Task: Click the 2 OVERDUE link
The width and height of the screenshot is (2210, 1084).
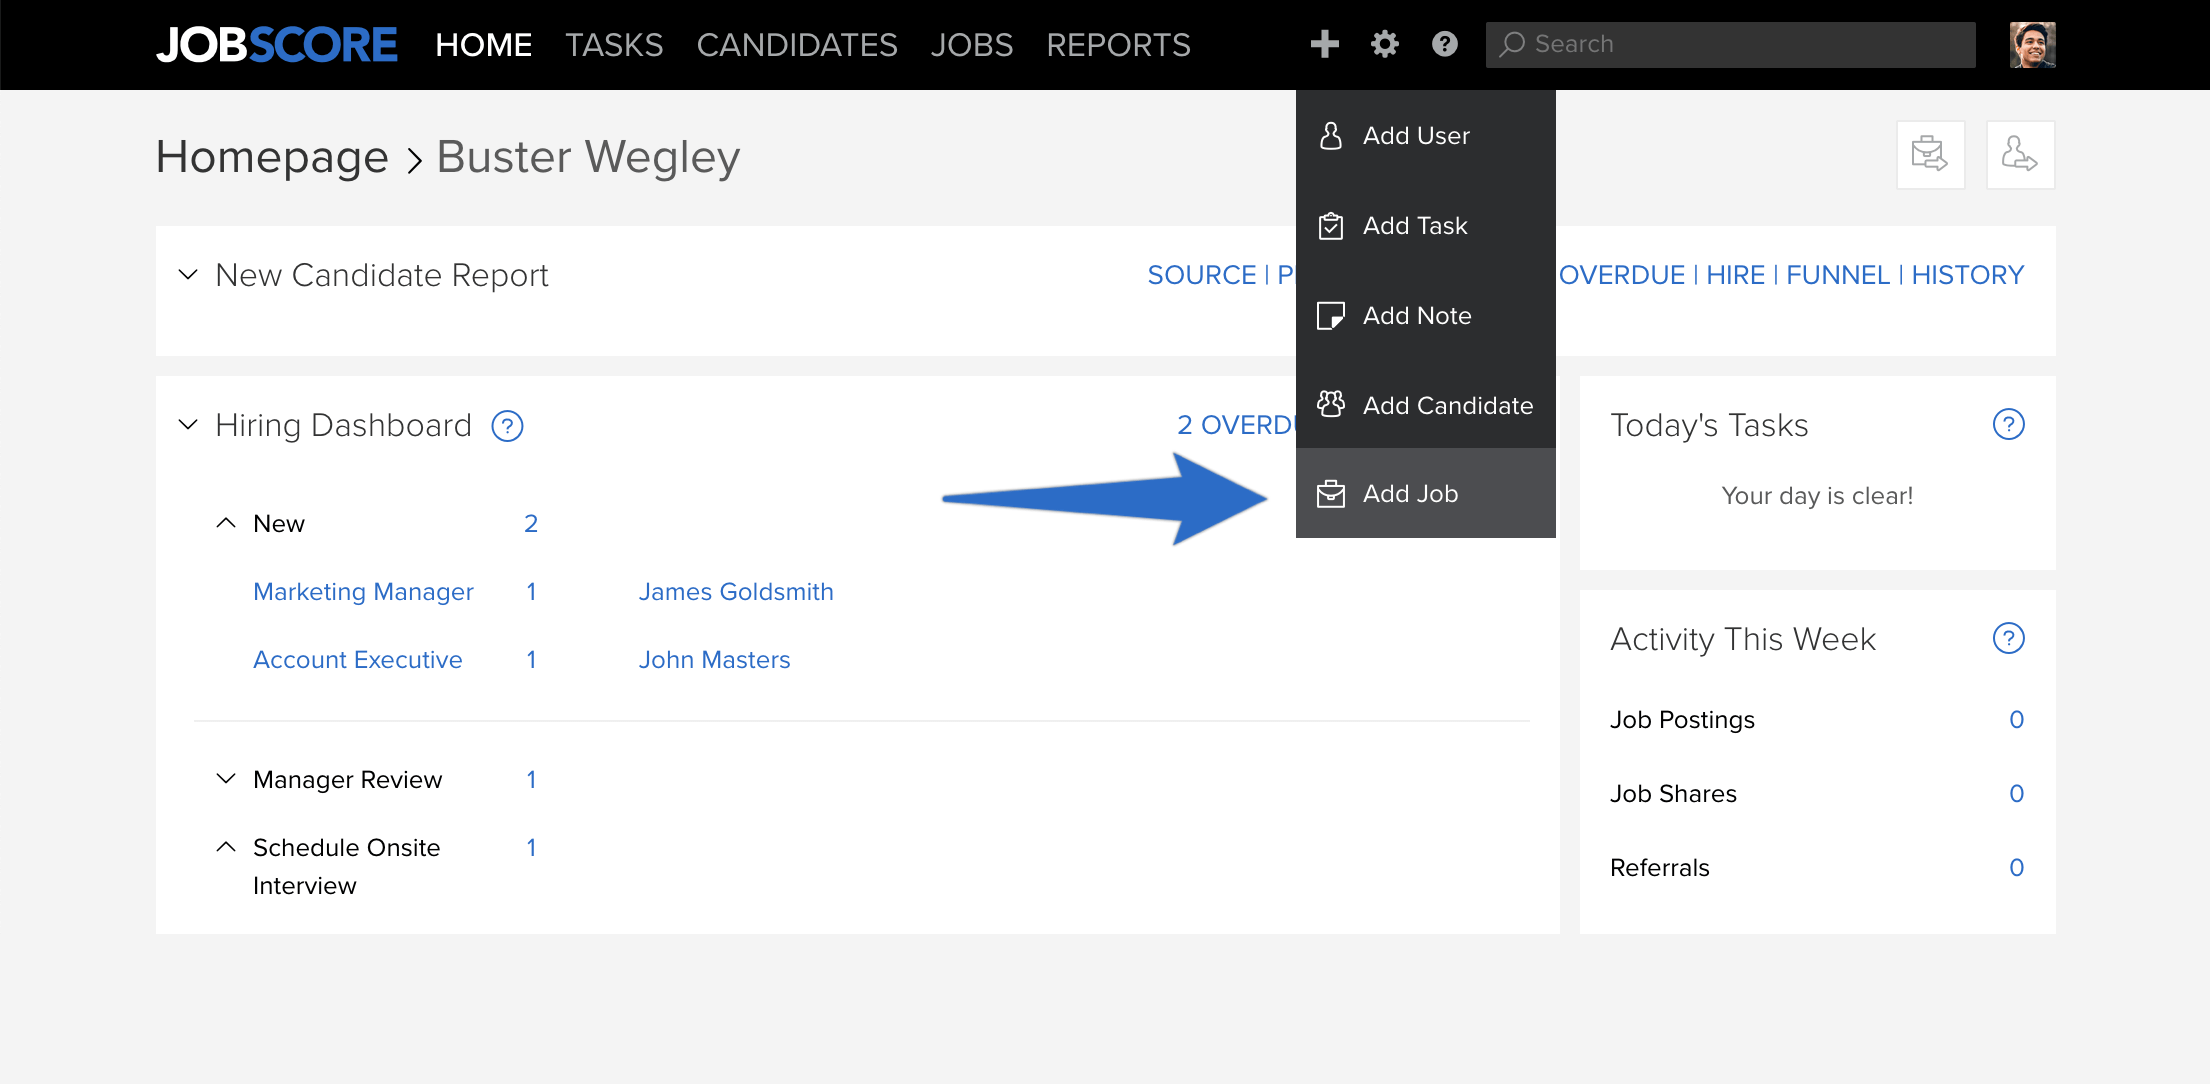Action: click(1236, 425)
